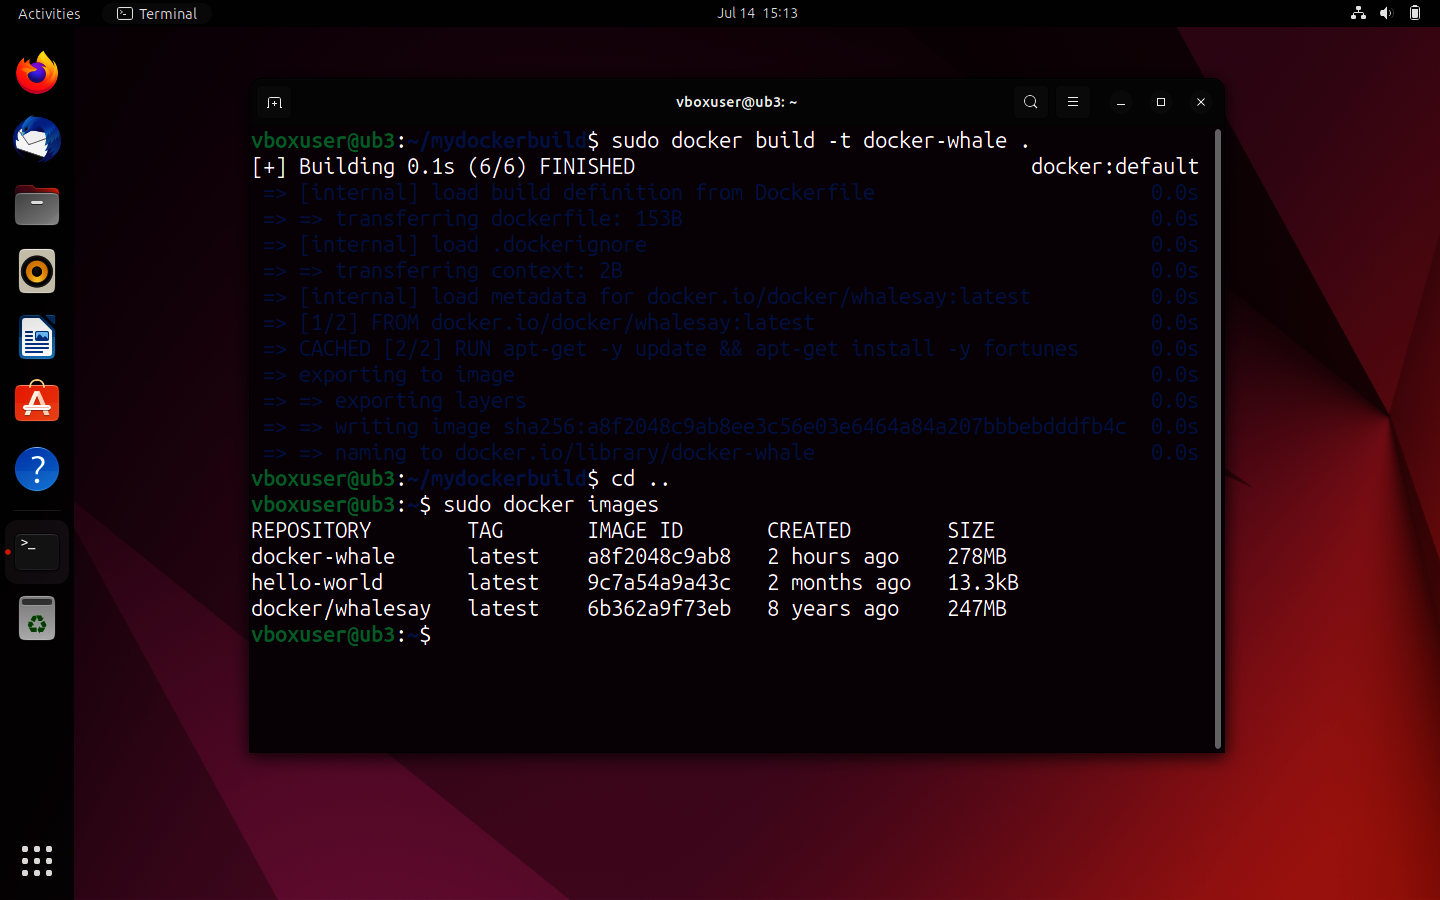Open the Help icon in dock
The image size is (1440, 900).
coord(37,469)
